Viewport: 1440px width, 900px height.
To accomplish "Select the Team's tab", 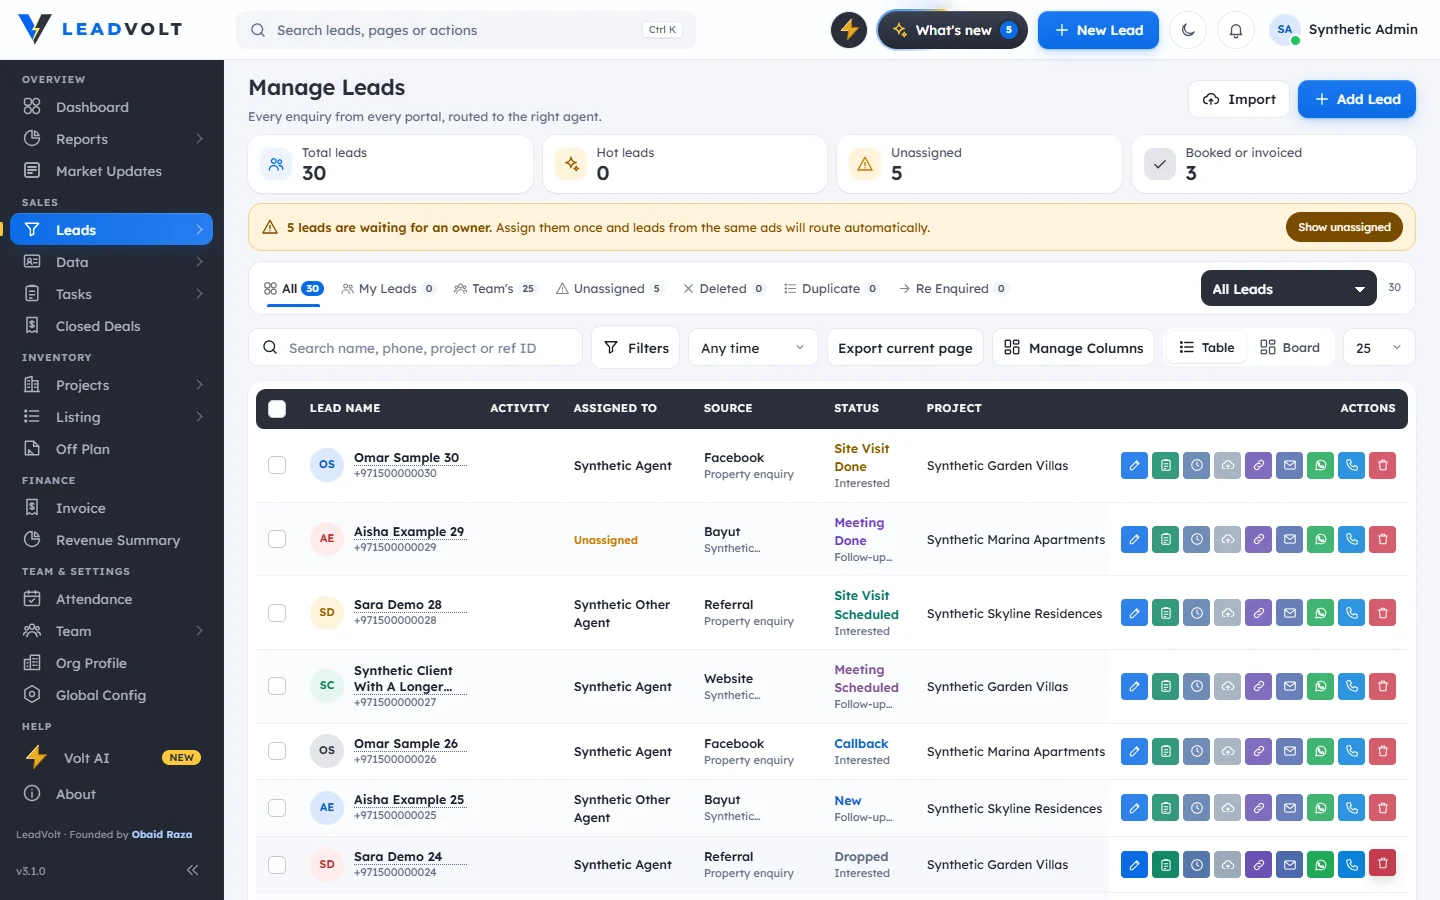I will pos(495,289).
